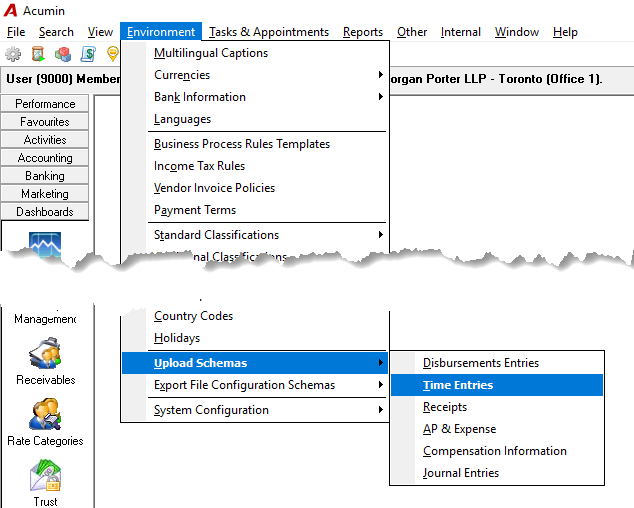The width and height of the screenshot is (634, 508).
Task: Switch to the Activities sidebar tab
Action: (x=45, y=140)
